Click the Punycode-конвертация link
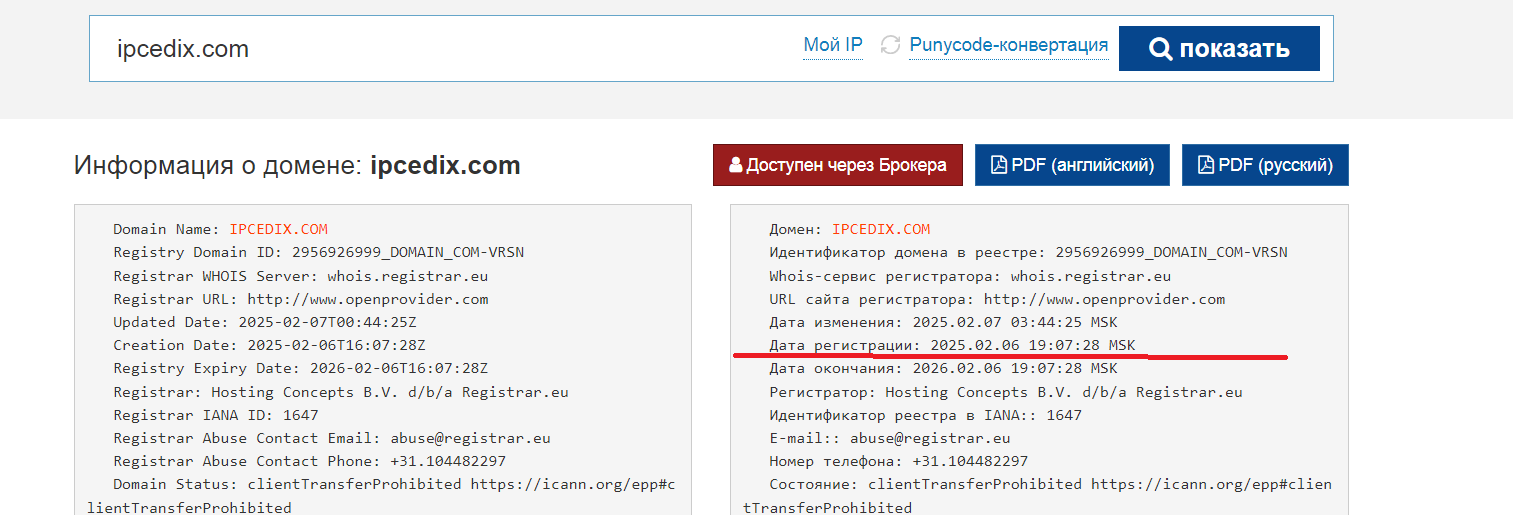Screen dimensions: 1513x515 [x=1008, y=45]
